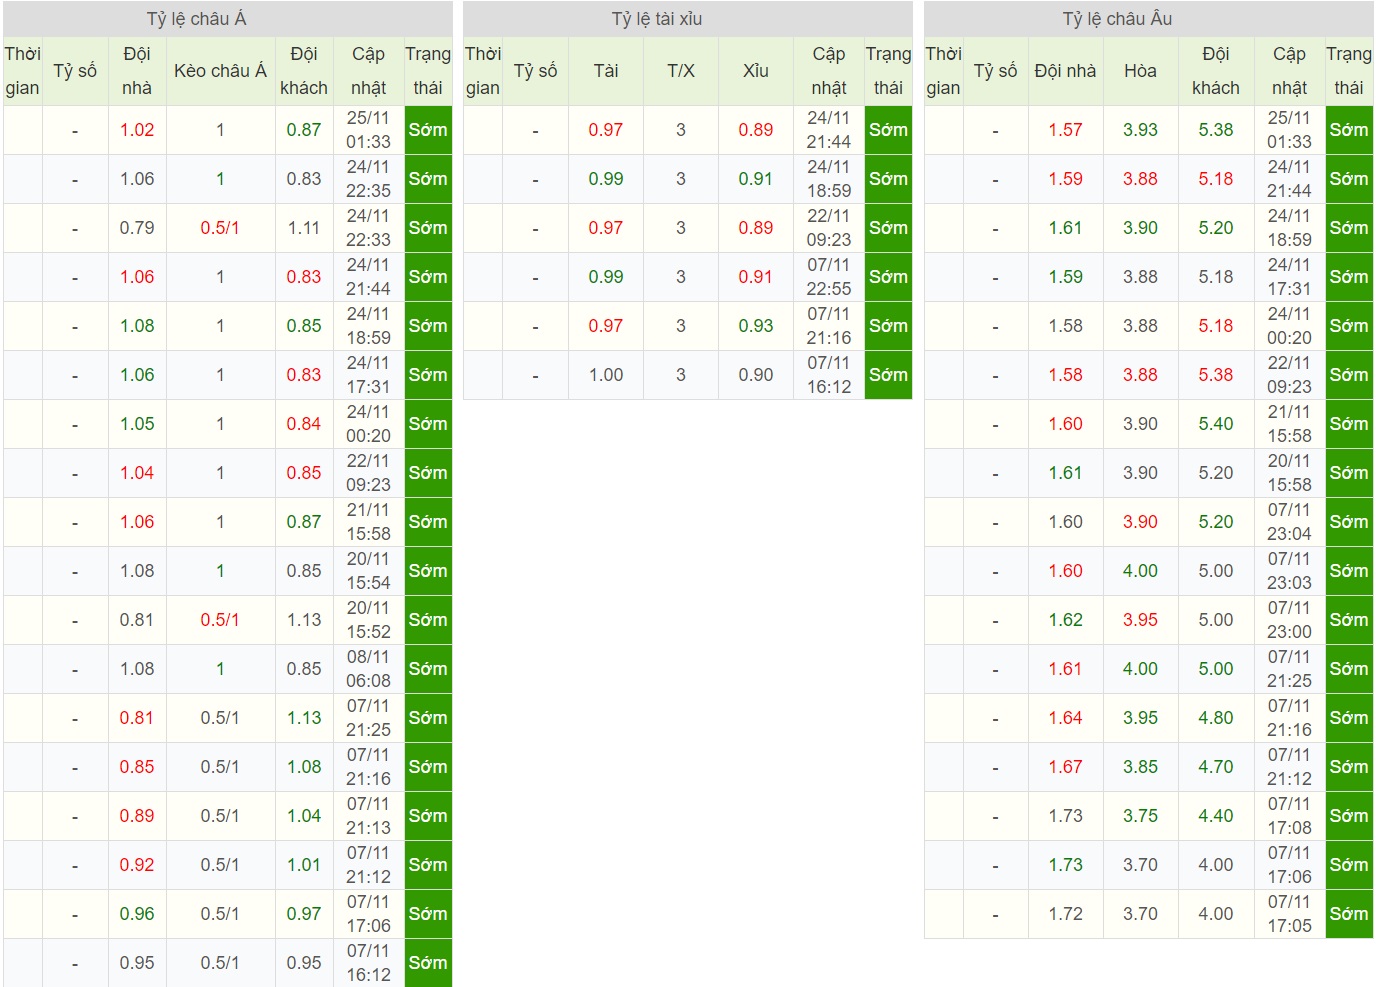Viewport: 1376px width, 987px height.
Task: Click 'Trạng thái' header in châu Á table
Action: (x=428, y=71)
